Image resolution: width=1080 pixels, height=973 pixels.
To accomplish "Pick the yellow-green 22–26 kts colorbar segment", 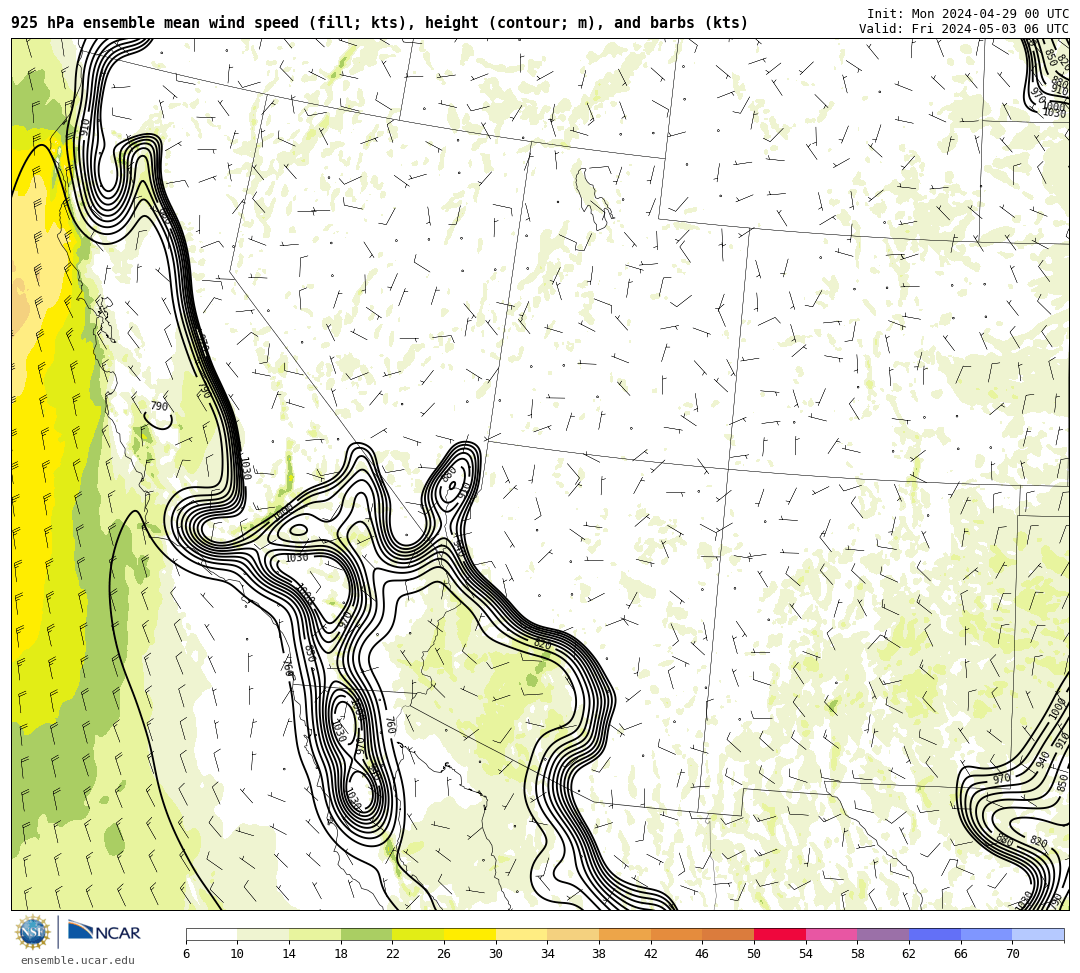I will [418, 934].
